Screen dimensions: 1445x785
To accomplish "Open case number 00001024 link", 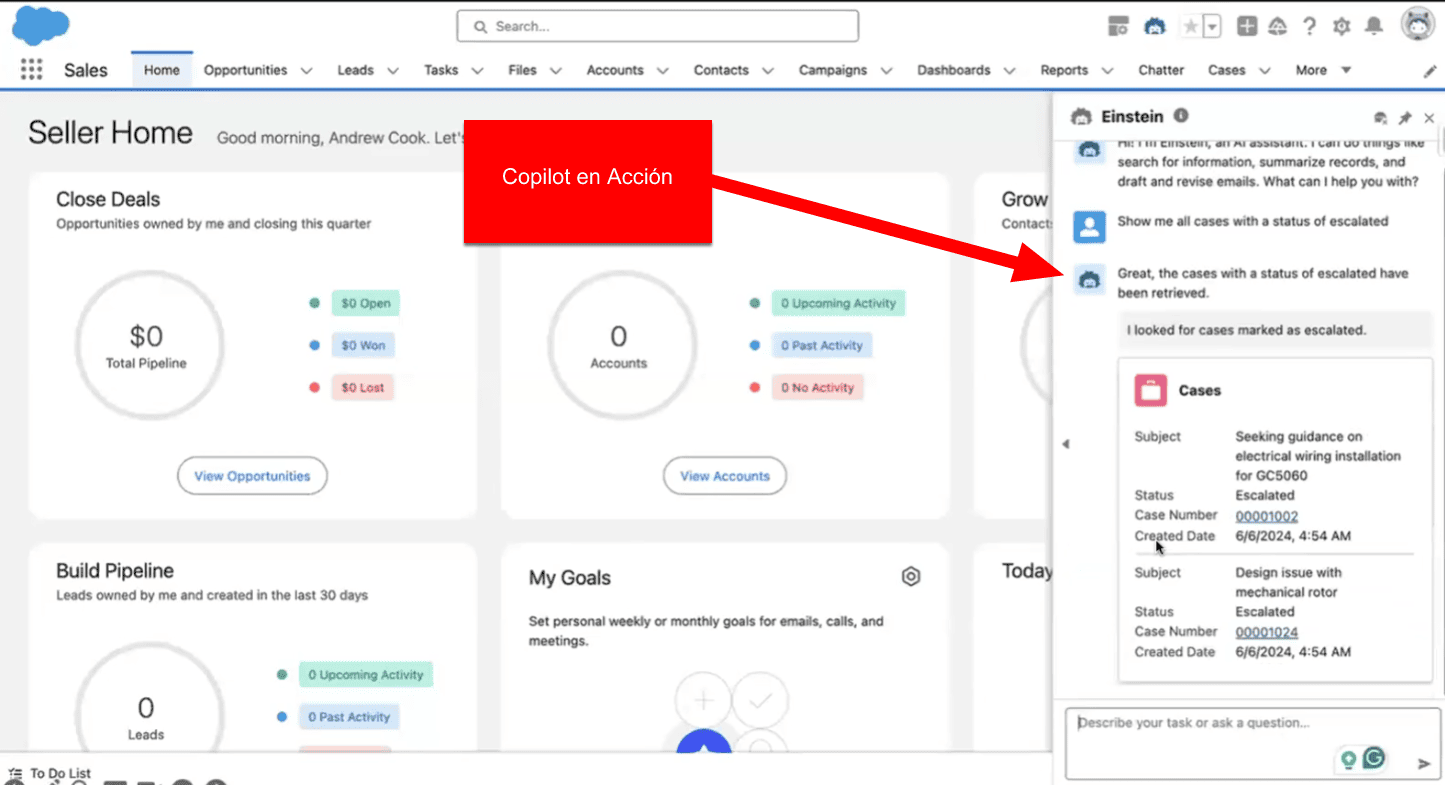I will click(x=1267, y=632).
